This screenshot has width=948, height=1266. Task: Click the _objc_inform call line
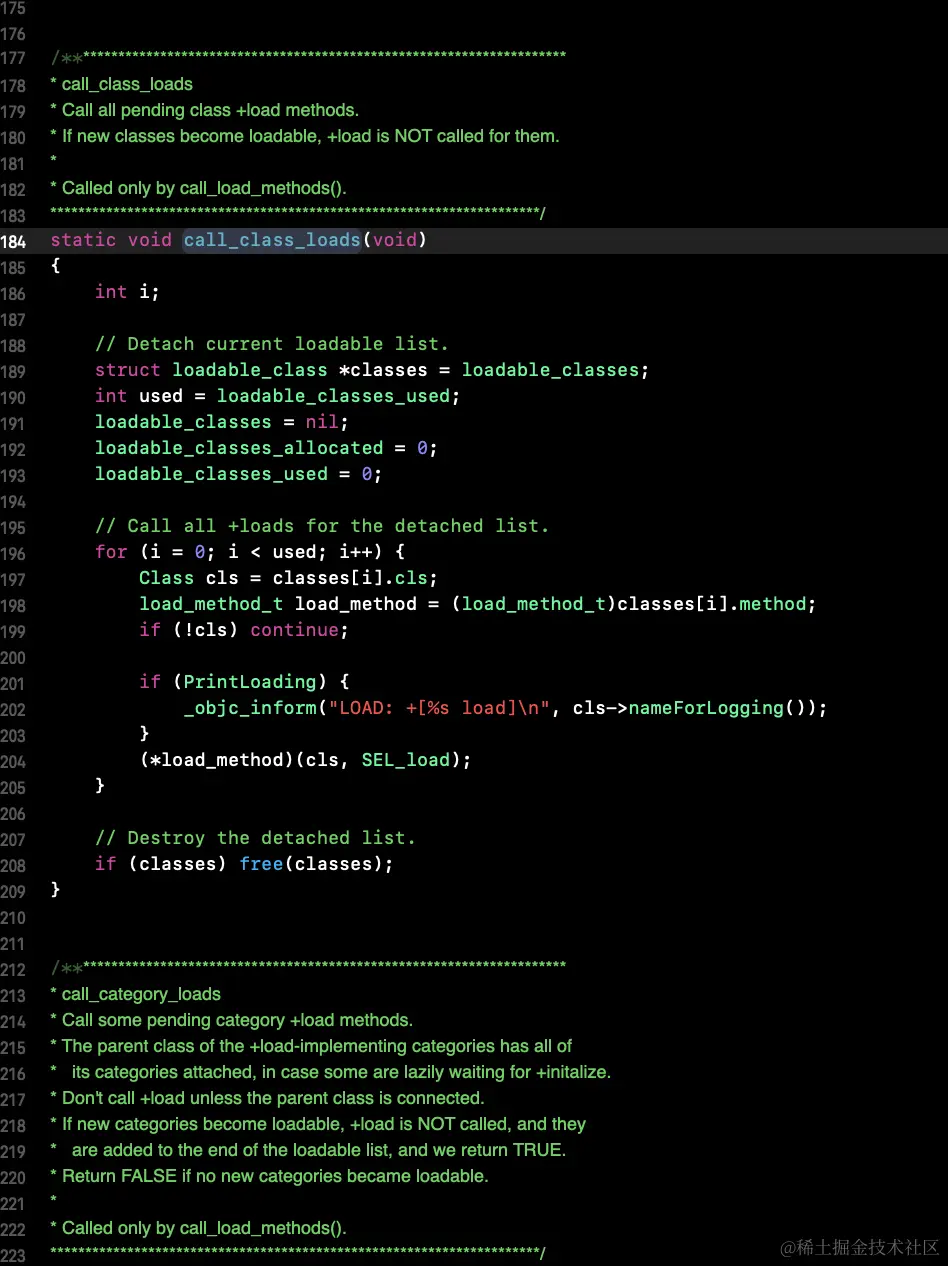click(x=506, y=708)
